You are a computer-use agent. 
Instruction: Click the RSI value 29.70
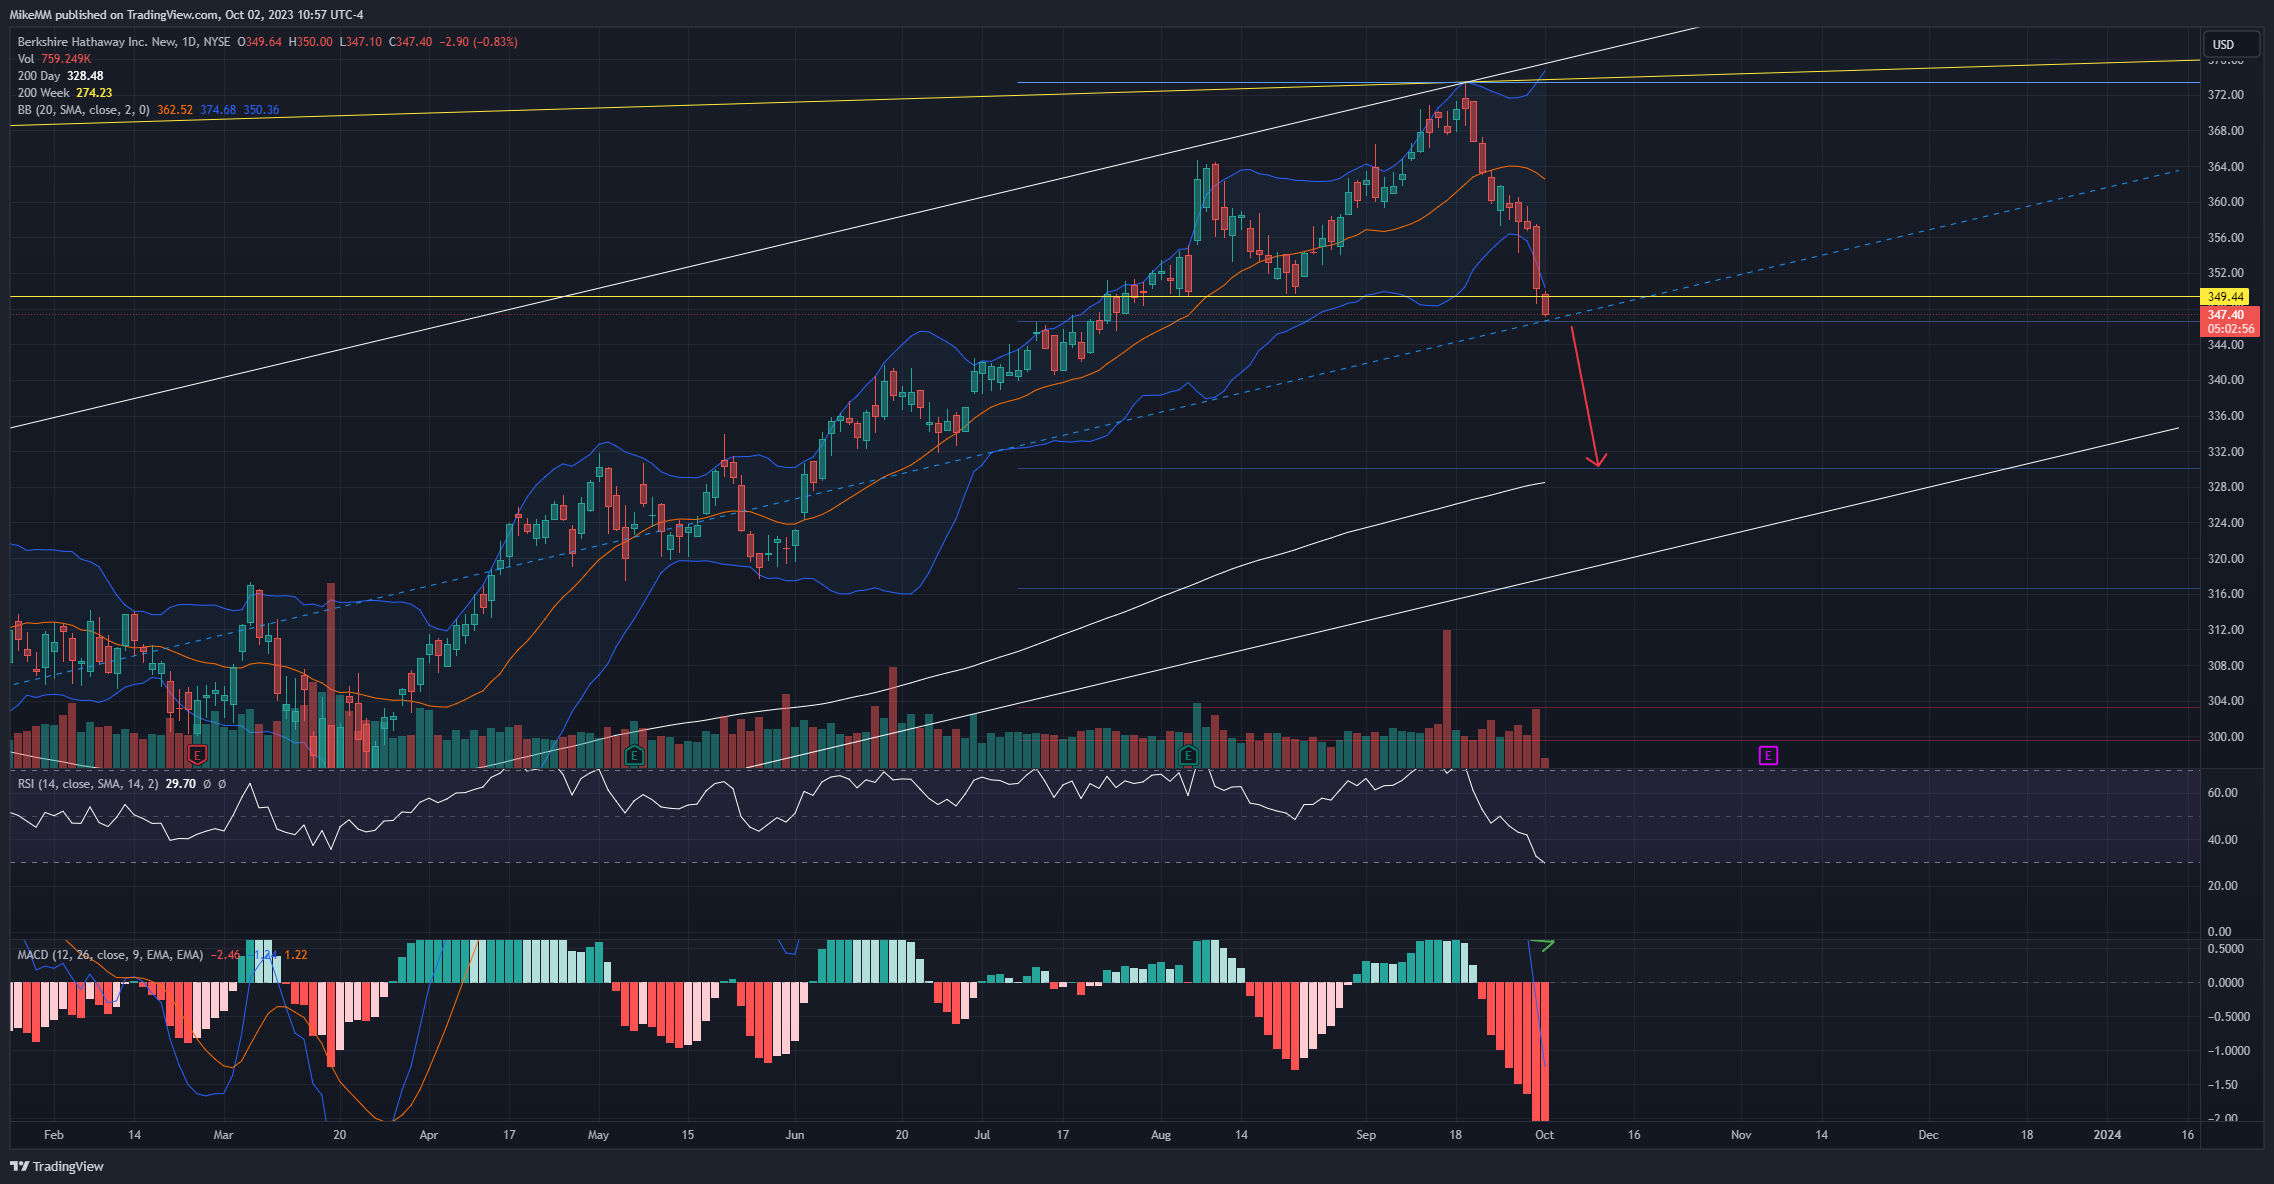[180, 784]
